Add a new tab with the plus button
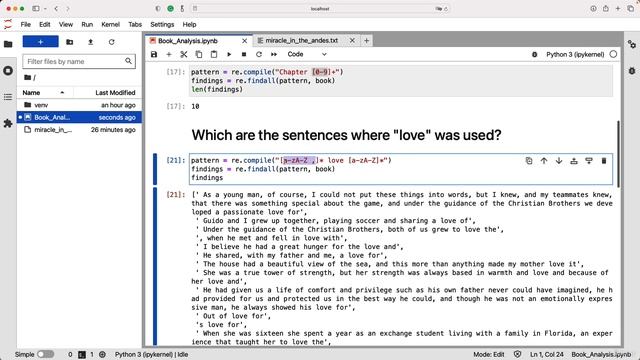 367,40
